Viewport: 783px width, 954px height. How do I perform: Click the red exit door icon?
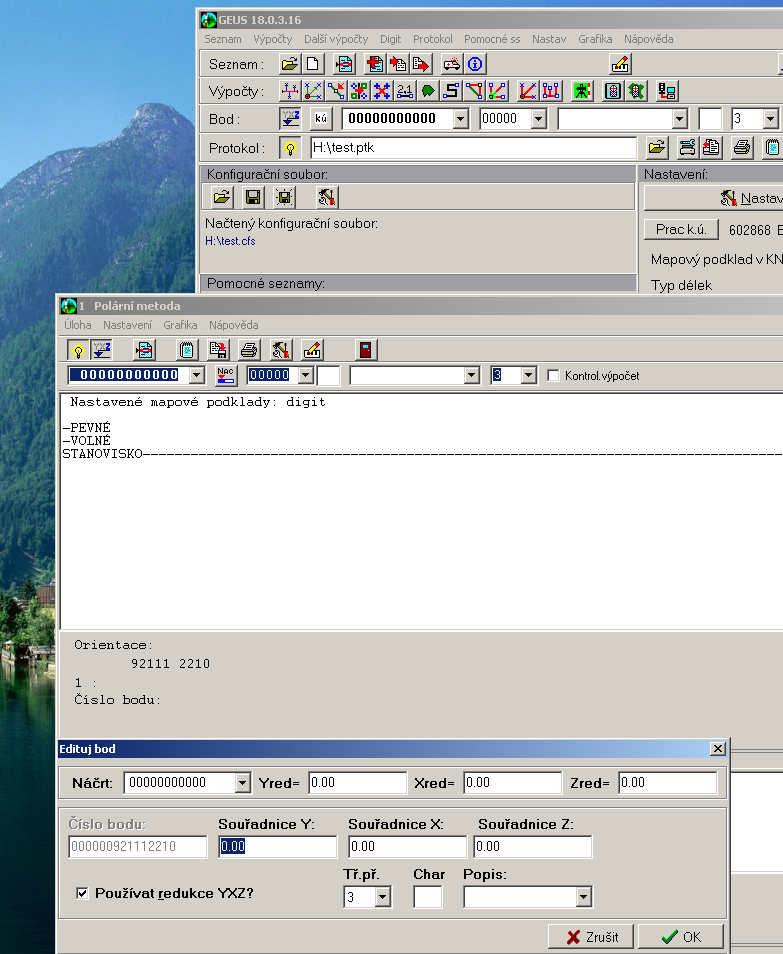369,350
